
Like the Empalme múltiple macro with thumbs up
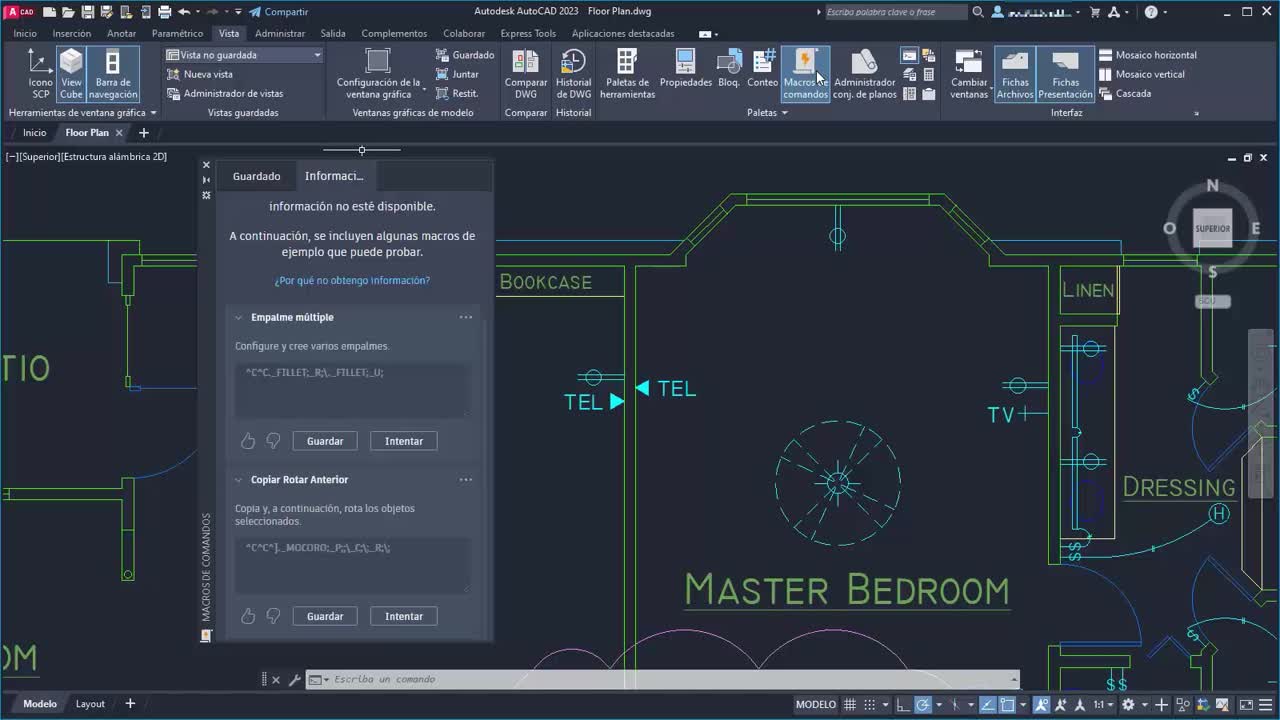pos(248,441)
